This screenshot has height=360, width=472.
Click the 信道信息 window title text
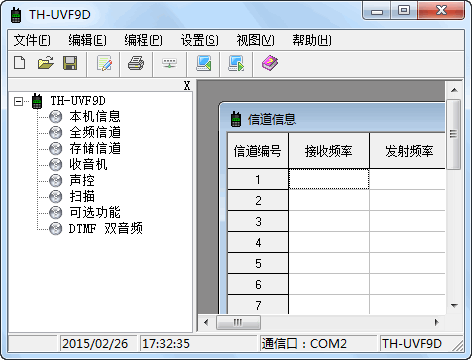[272, 119]
